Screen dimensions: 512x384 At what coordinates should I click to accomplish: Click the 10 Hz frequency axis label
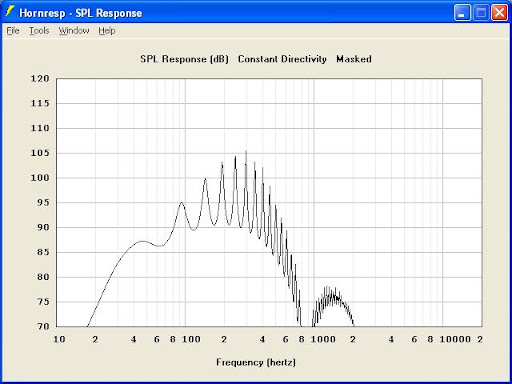coord(59,339)
